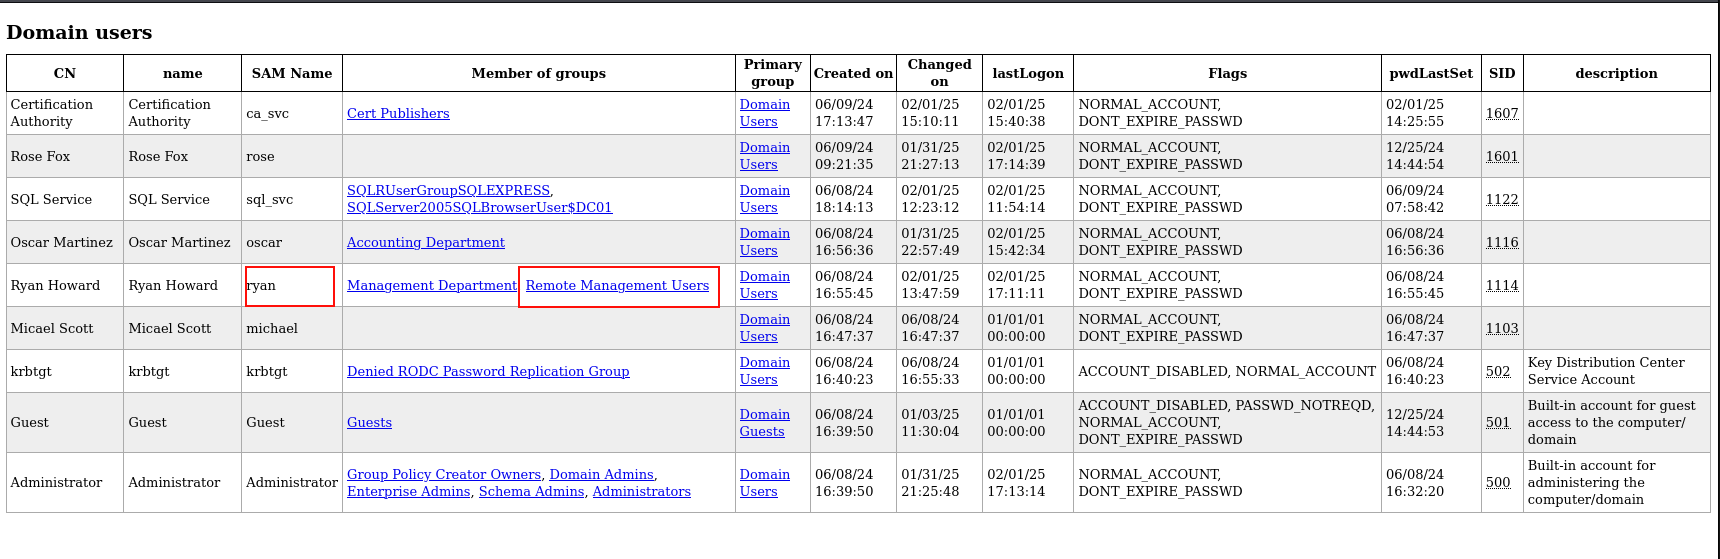Screen dimensions: 1720x559
Task: Follow the Domain Admins link
Action: [x=601, y=474]
